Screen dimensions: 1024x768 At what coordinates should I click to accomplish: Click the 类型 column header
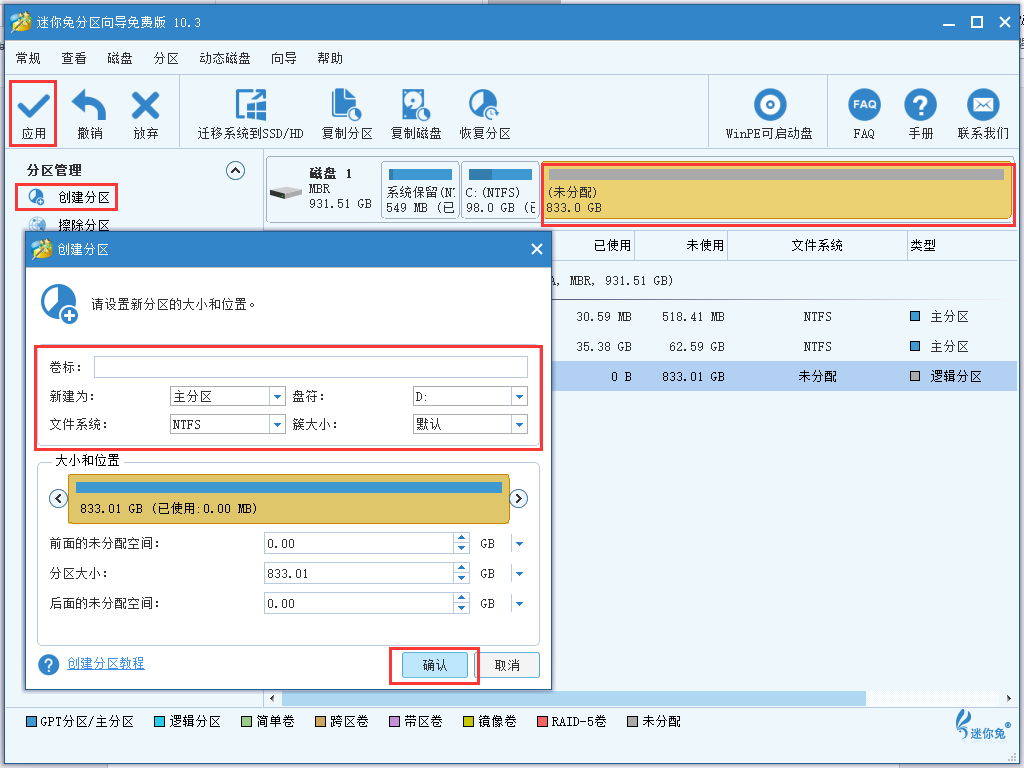pyautogui.click(x=923, y=246)
